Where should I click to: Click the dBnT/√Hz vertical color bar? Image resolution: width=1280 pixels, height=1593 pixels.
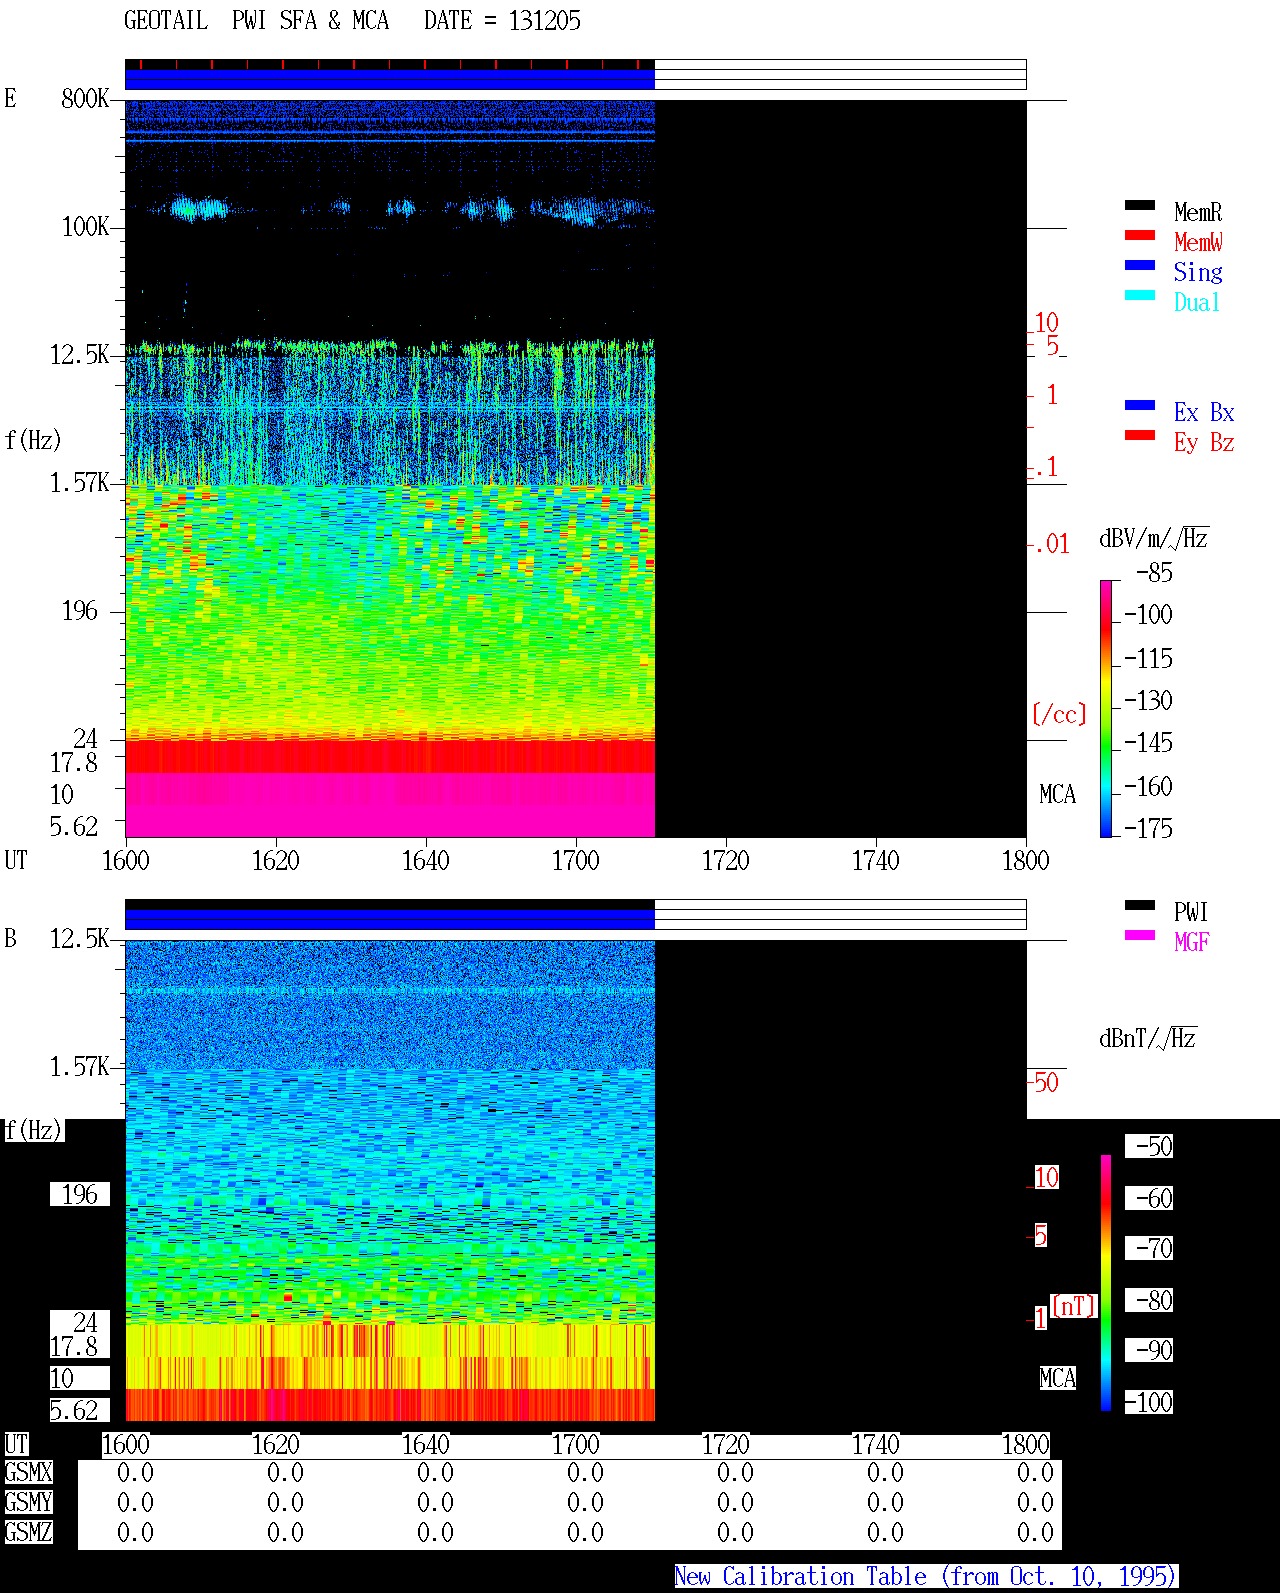(x=1106, y=1283)
